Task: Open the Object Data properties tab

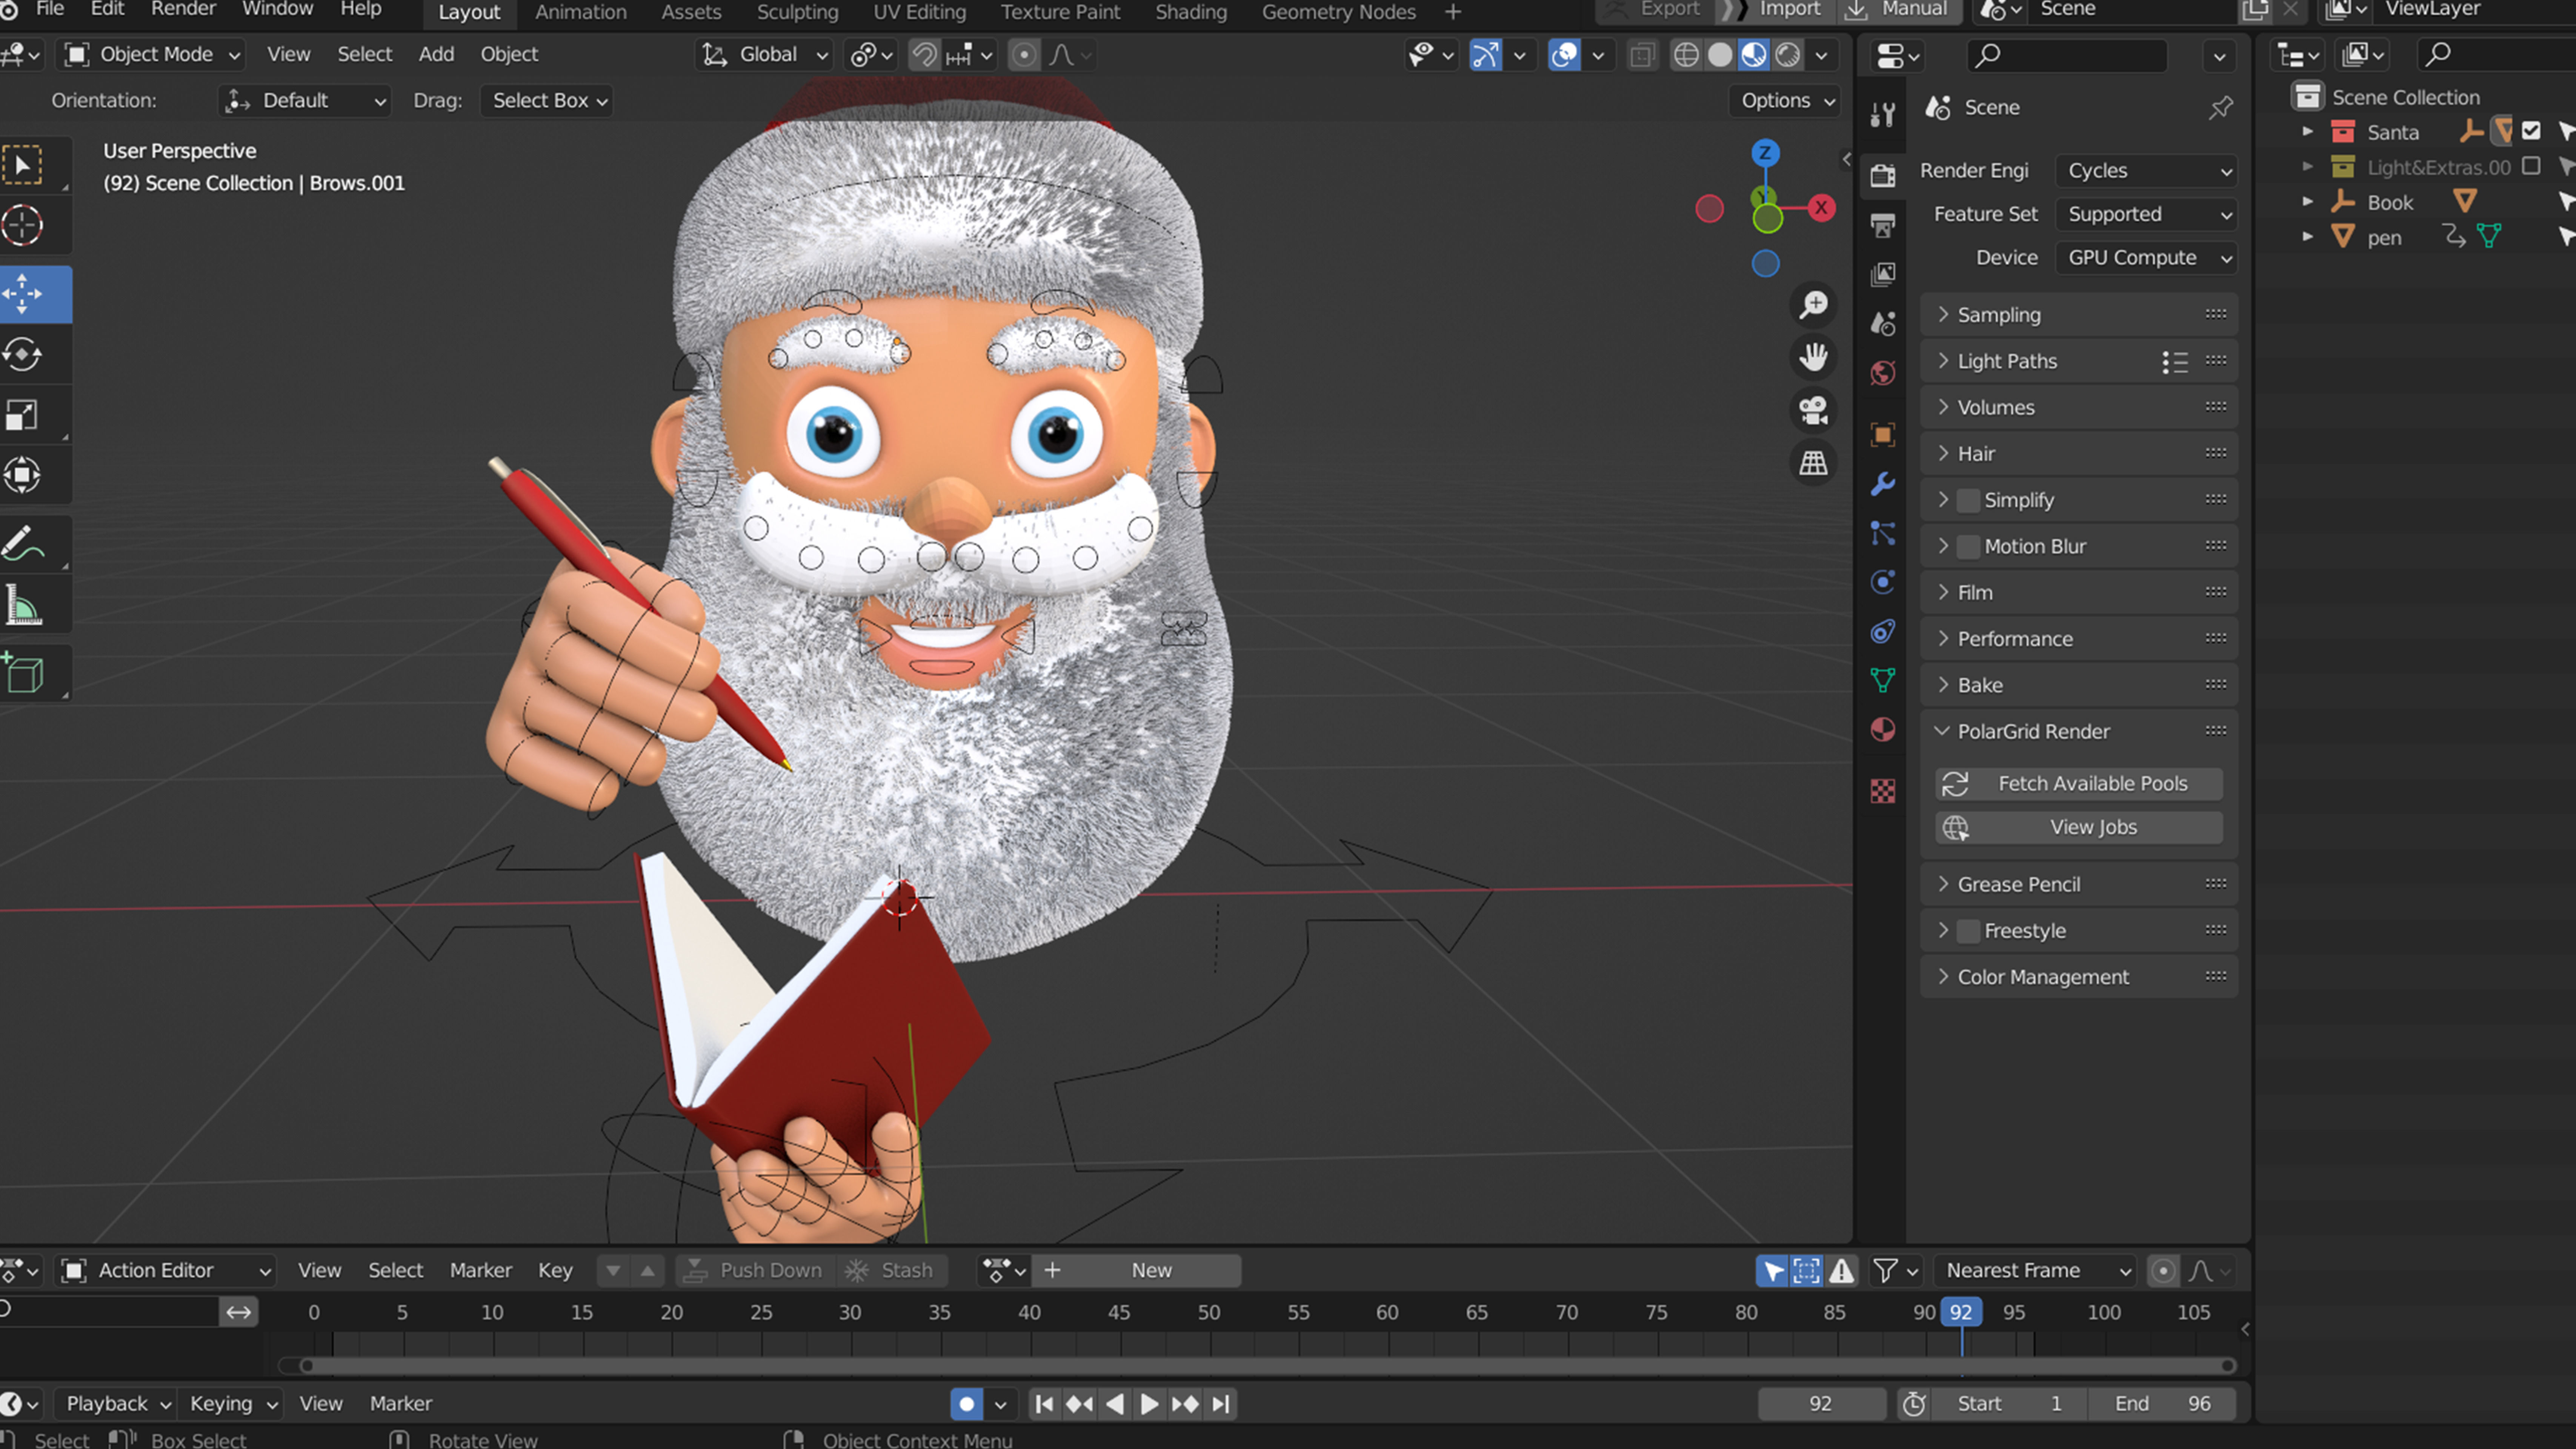Action: click(x=1882, y=681)
